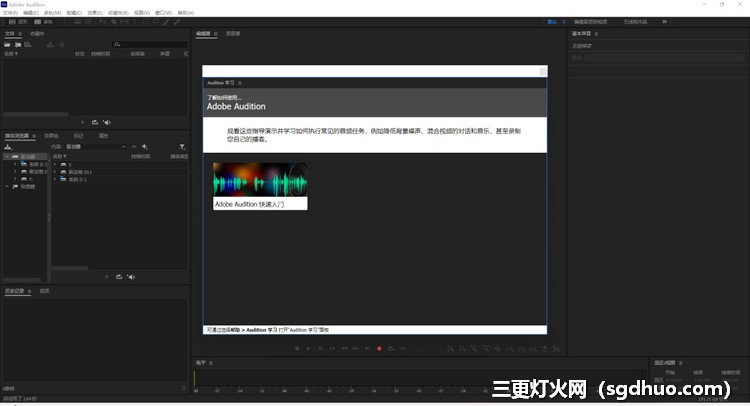Select the Paintbrush Selection tool
This screenshot has height=406, width=750.
click(166, 22)
